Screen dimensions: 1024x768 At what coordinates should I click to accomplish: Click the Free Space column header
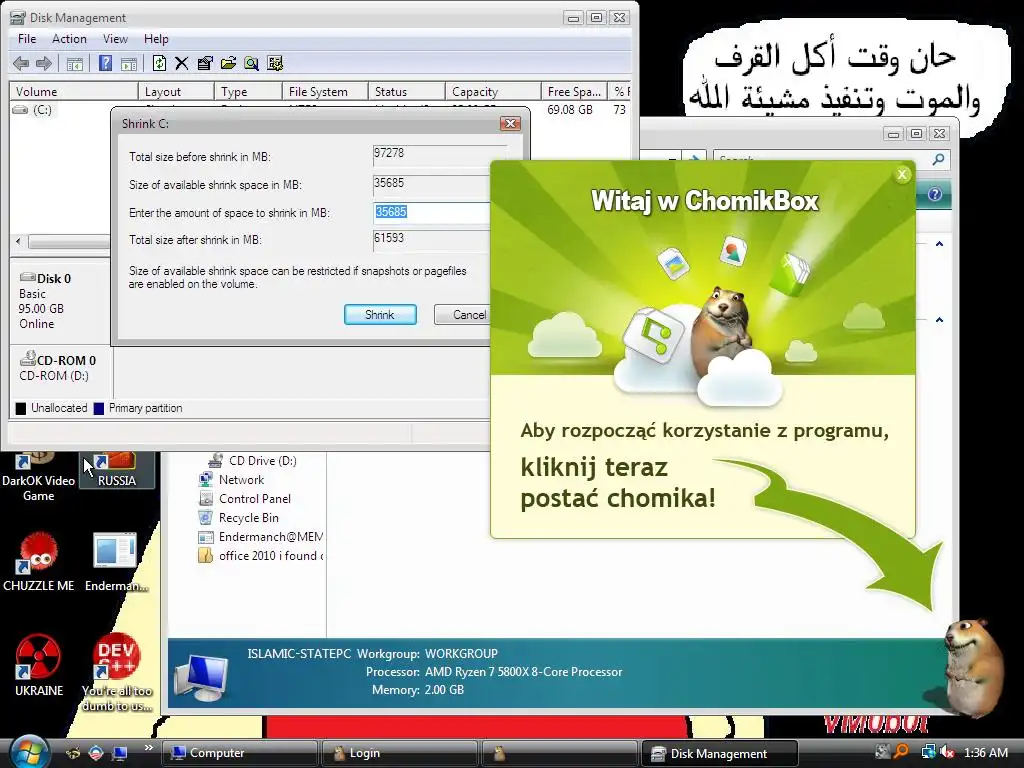click(x=574, y=91)
